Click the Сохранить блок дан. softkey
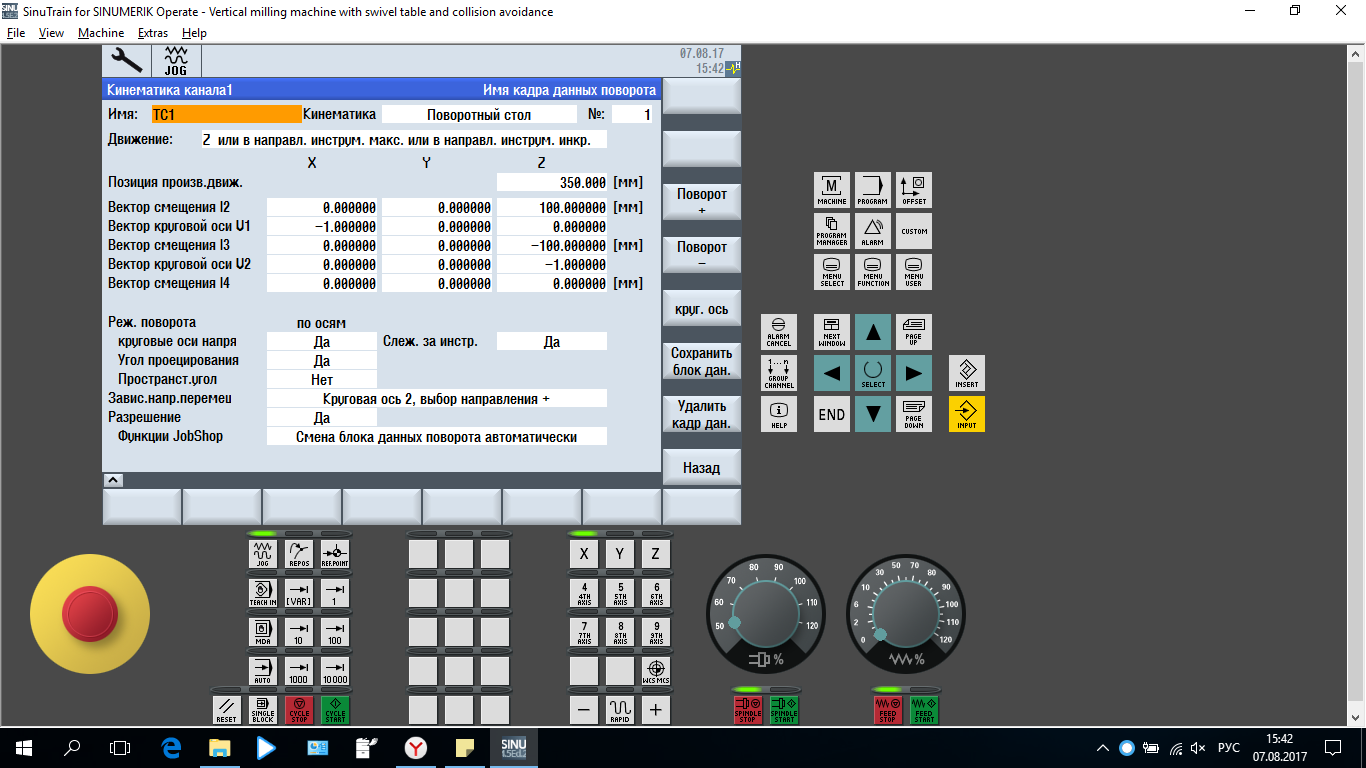 pyautogui.click(x=701, y=362)
